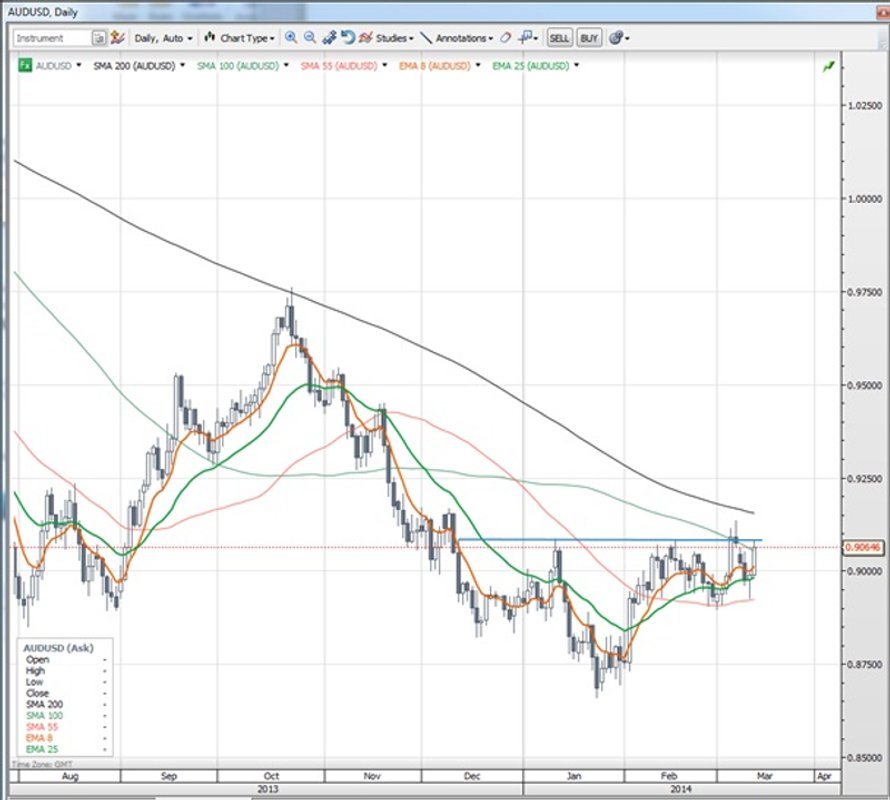Open the Annotations menu
This screenshot has height=800, width=890.
tap(460, 38)
